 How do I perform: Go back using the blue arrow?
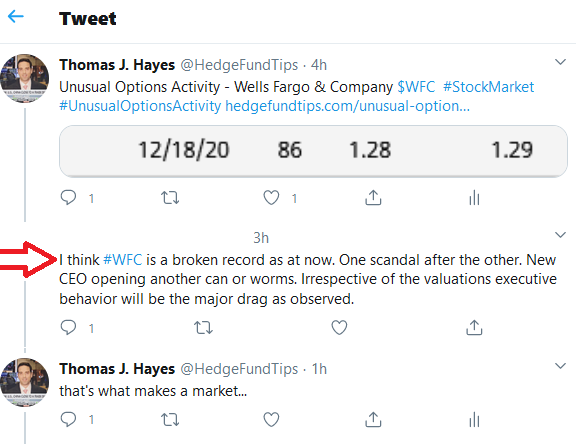point(15,17)
